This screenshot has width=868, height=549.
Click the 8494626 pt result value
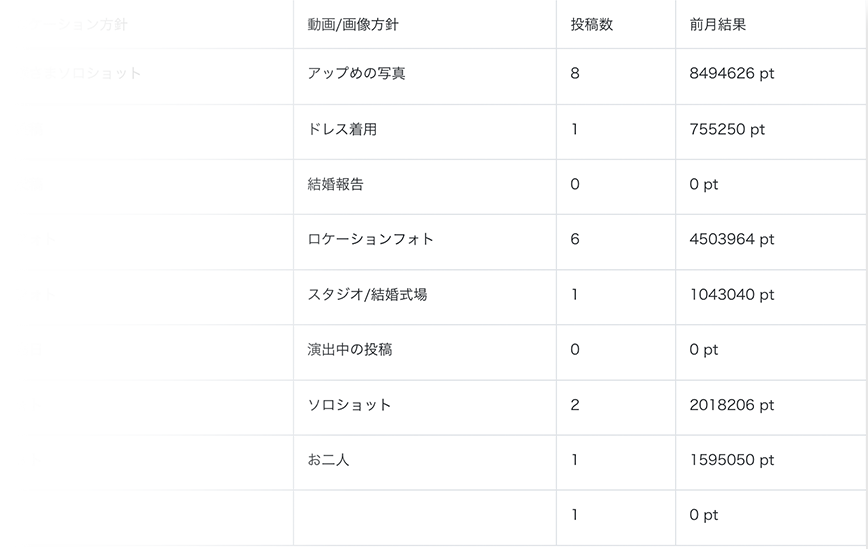click(x=731, y=74)
